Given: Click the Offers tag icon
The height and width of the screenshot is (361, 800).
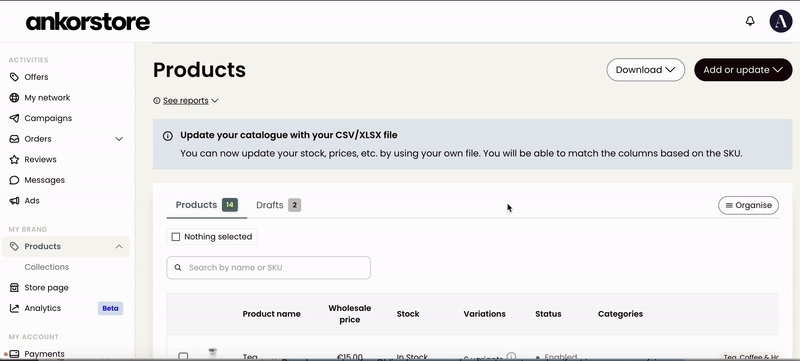Looking at the screenshot, I should coord(14,77).
